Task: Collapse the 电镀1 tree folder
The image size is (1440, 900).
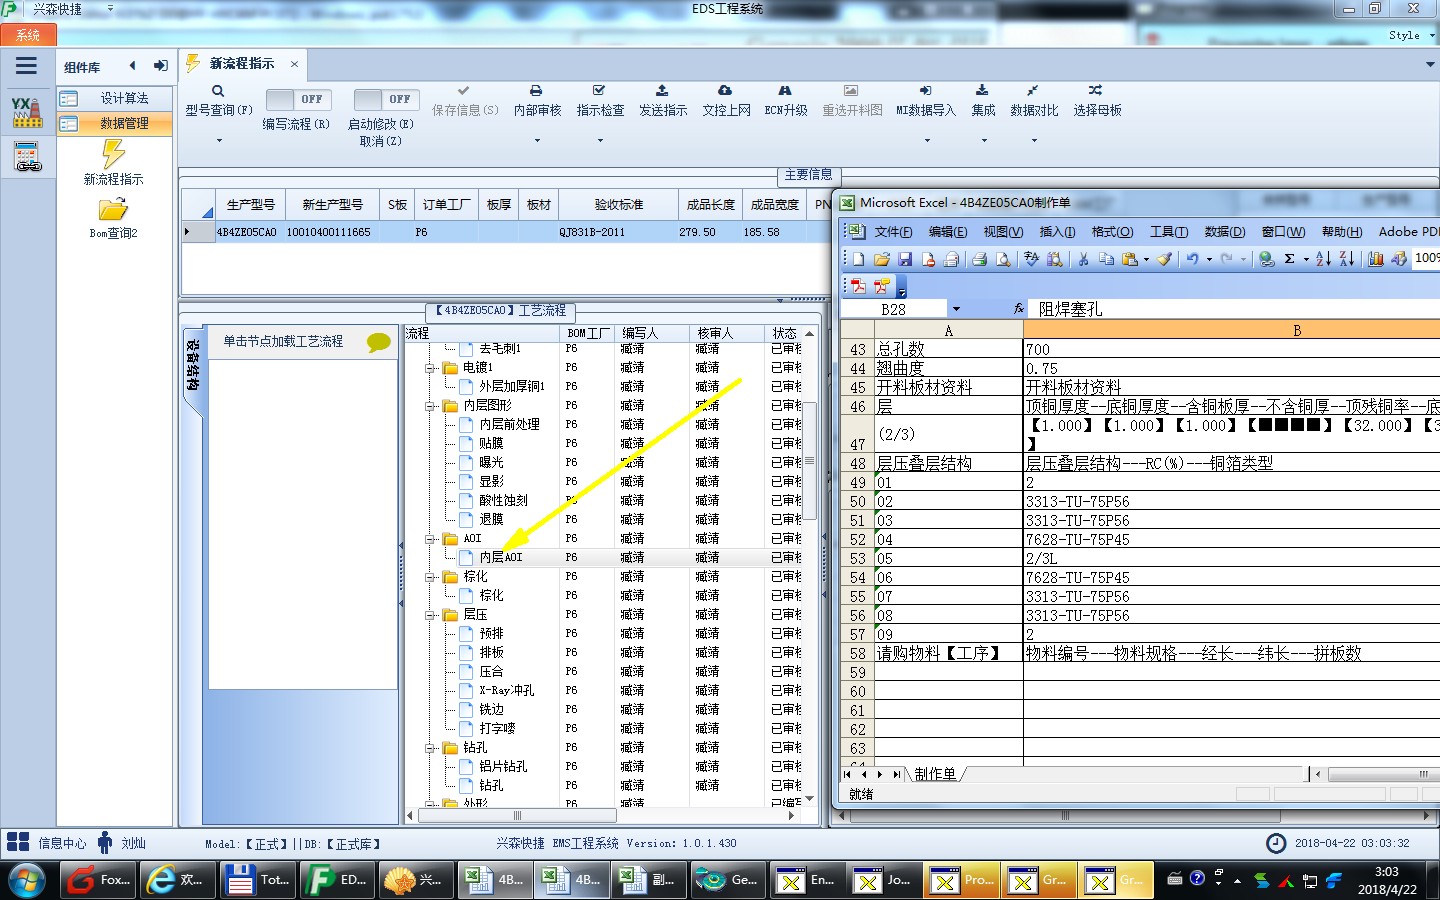Action: pos(430,368)
